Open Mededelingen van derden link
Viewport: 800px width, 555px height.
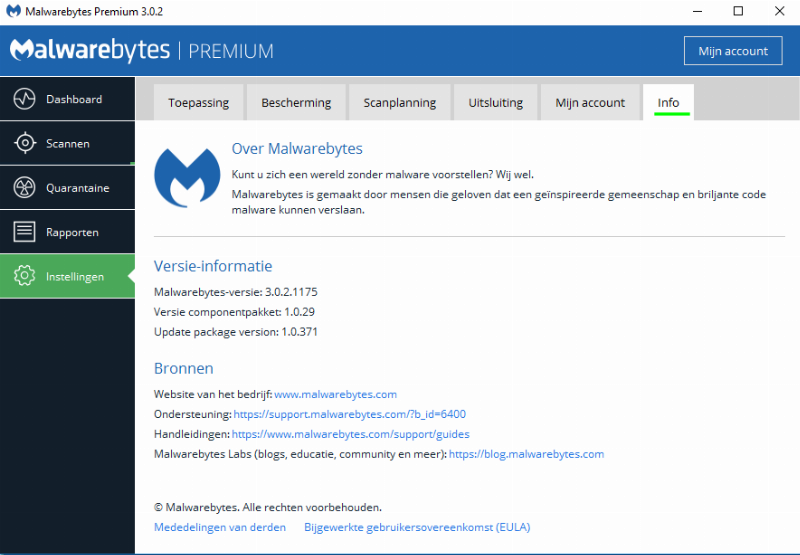point(220,527)
